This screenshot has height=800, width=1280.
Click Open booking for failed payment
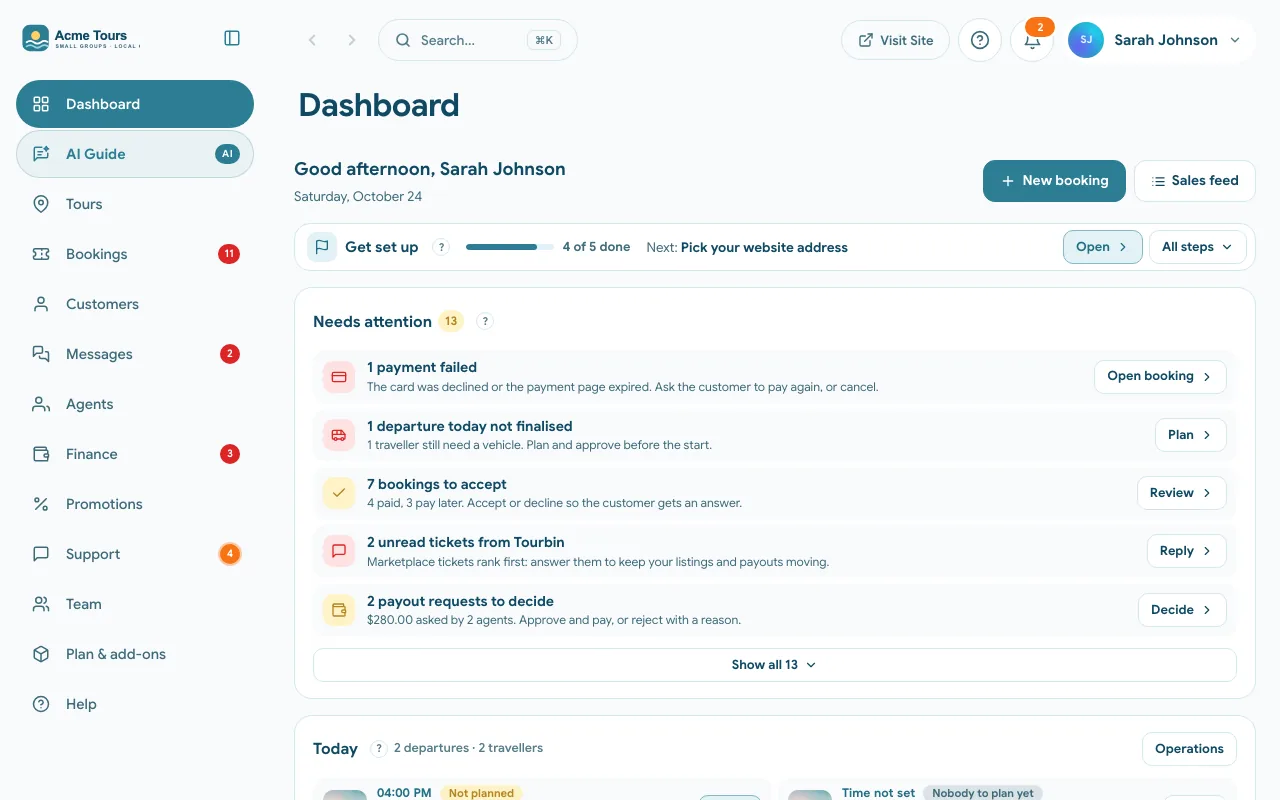[1160, 377]
